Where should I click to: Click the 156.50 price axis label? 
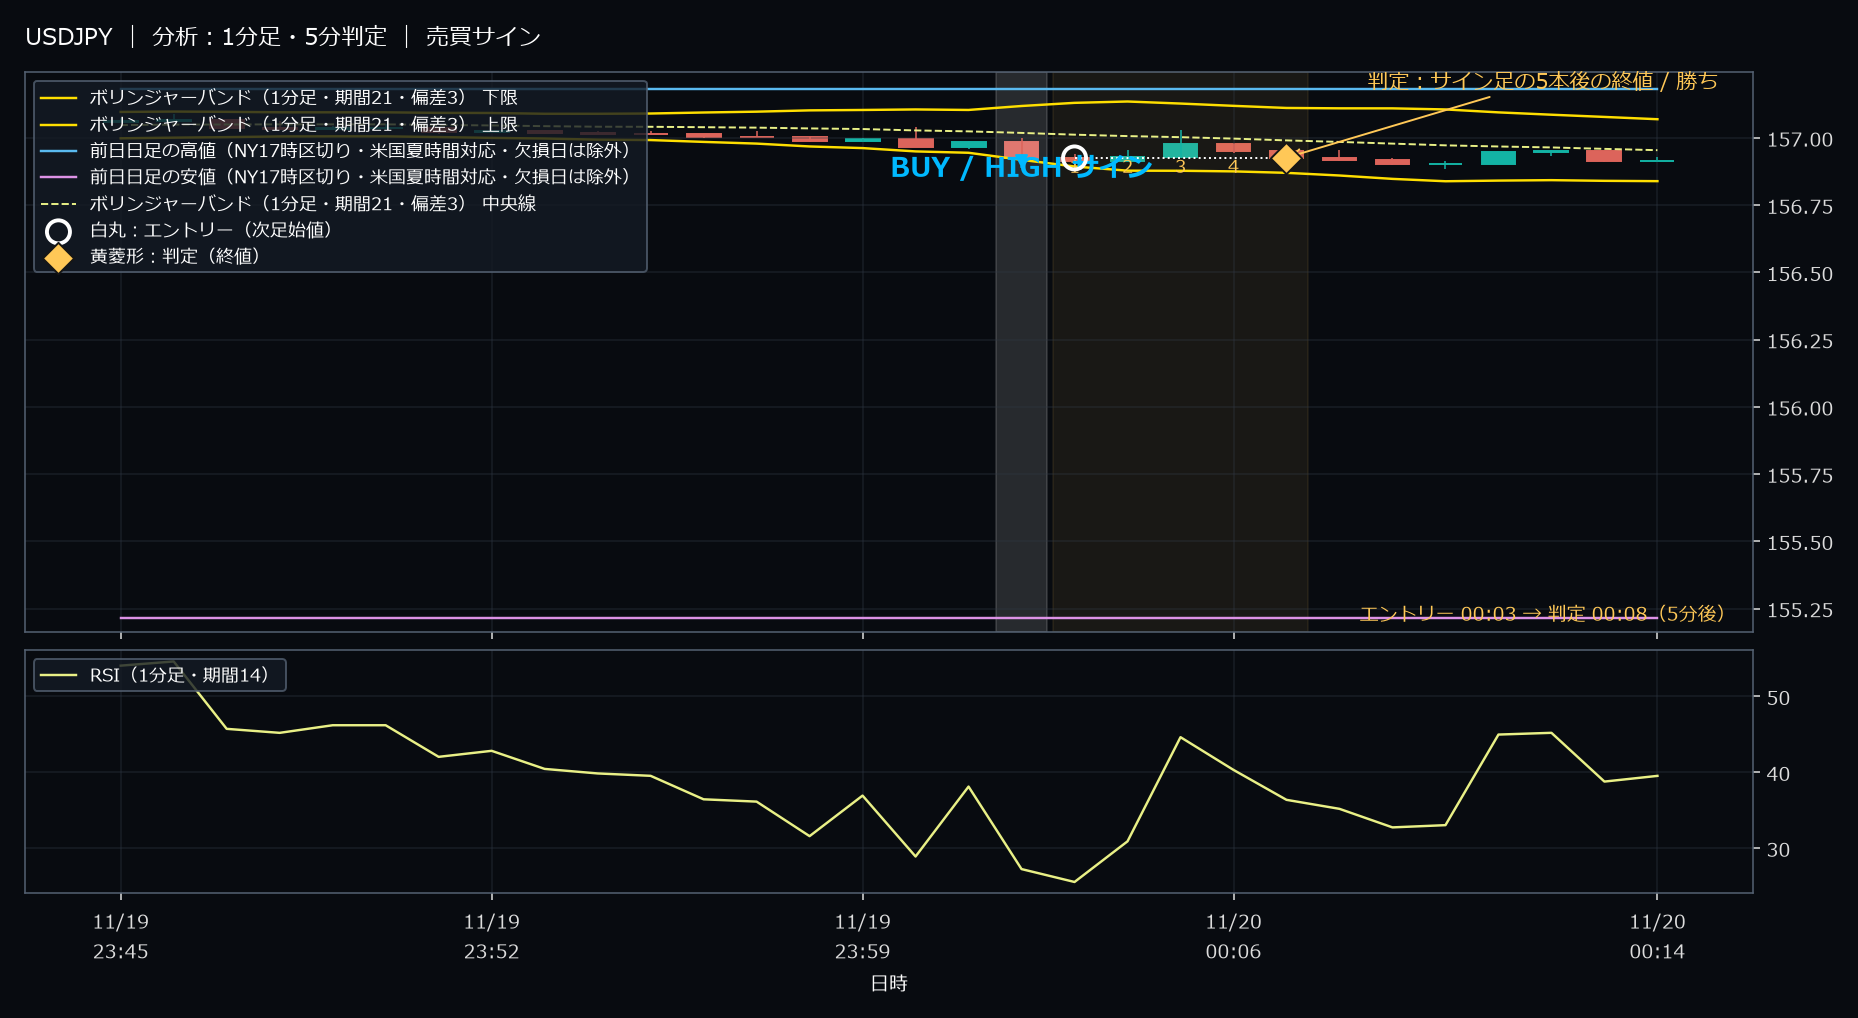pyautogui.click(x=1800, y=274)
